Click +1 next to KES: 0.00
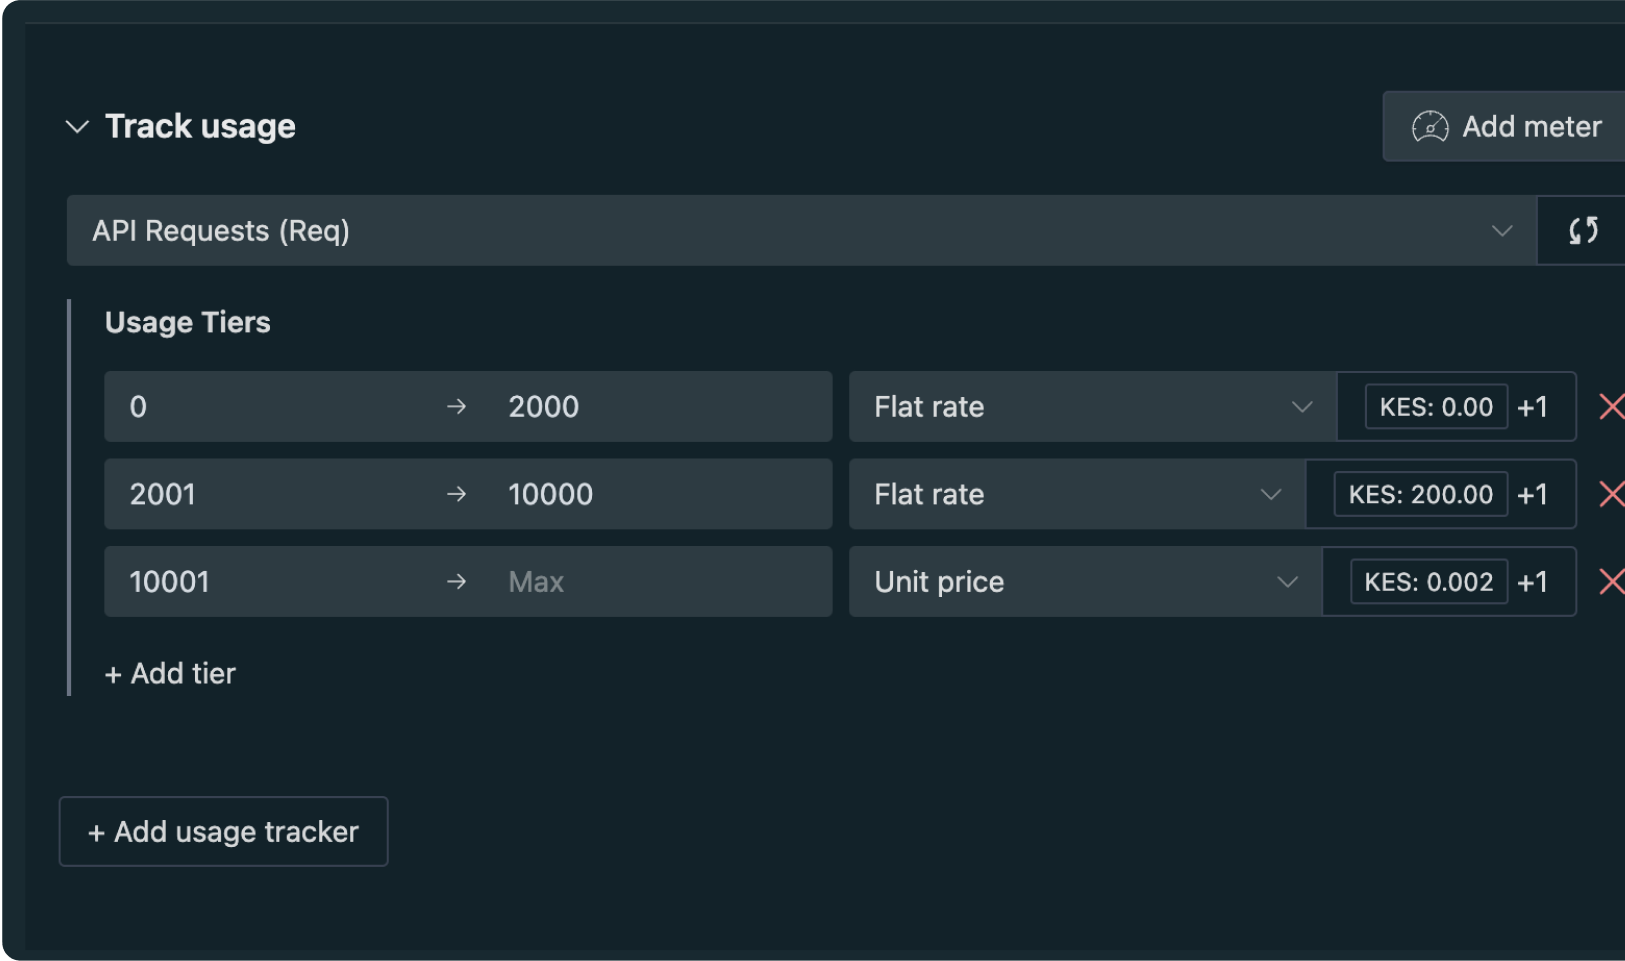1625x961 pixels. point(1532,407)
